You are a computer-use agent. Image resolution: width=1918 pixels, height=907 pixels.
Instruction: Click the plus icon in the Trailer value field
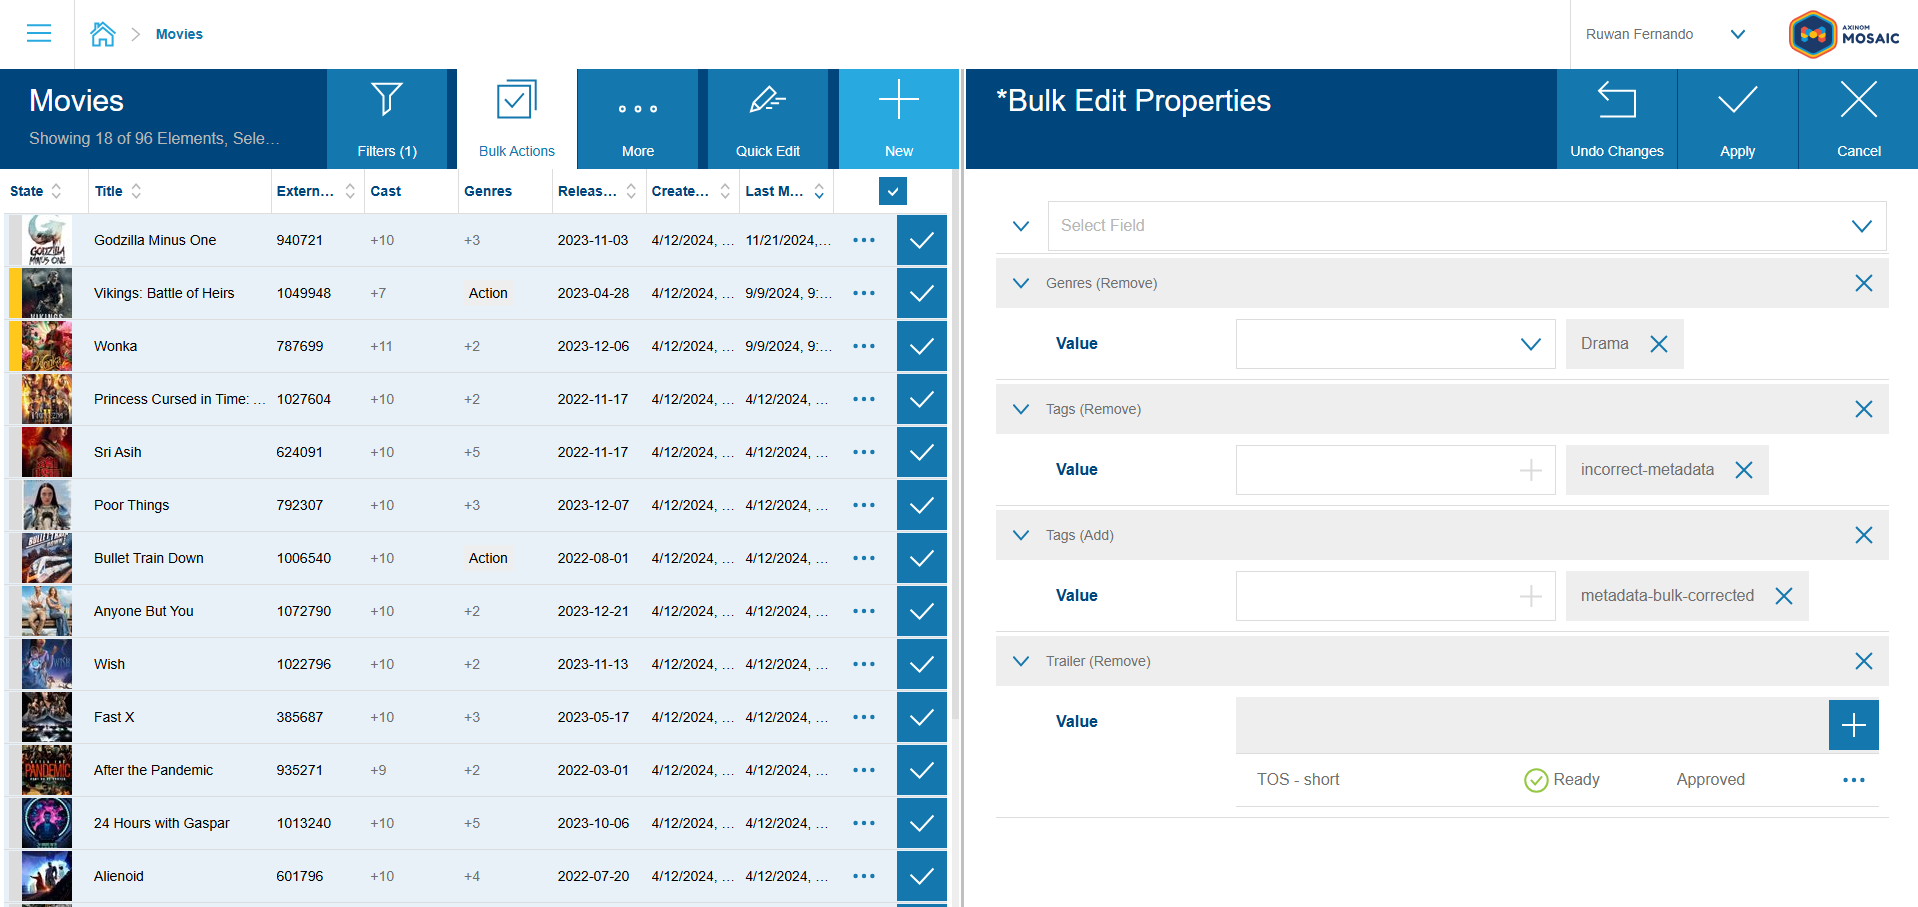1853,724
